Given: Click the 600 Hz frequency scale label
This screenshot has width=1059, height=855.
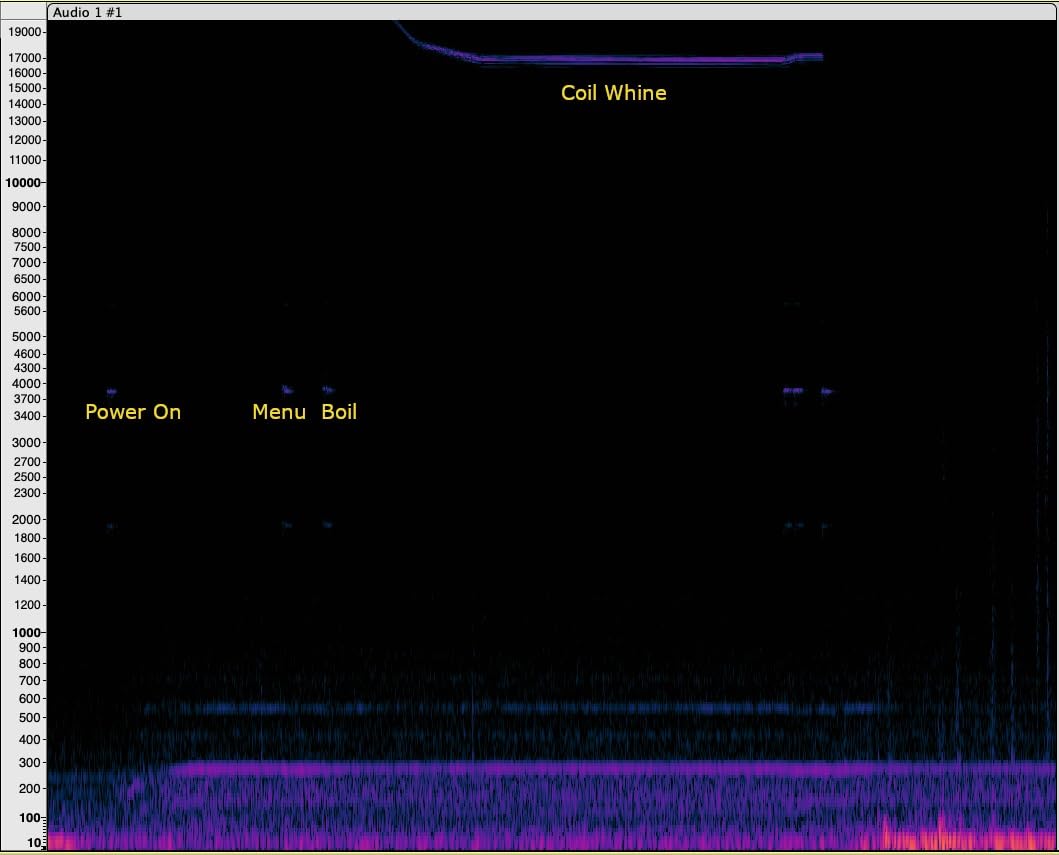Looking at the screenshot, I should pos(30,699).
